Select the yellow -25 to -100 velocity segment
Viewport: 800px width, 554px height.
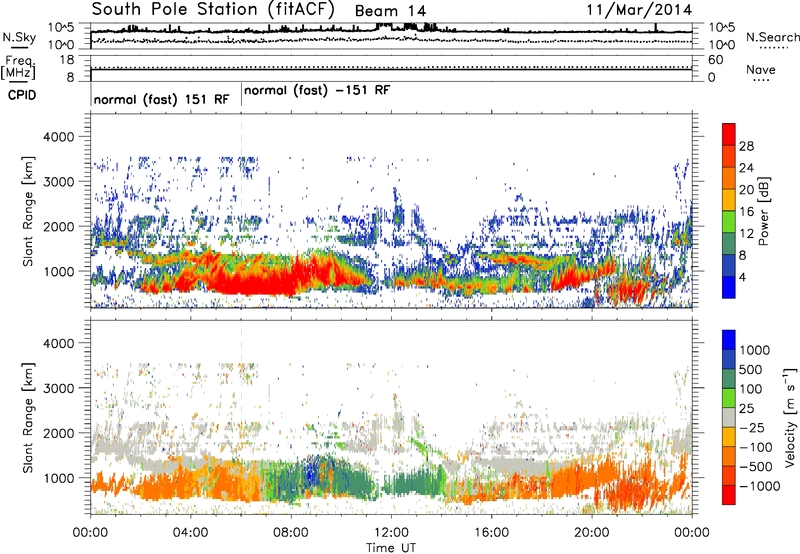tap(729, 437)
